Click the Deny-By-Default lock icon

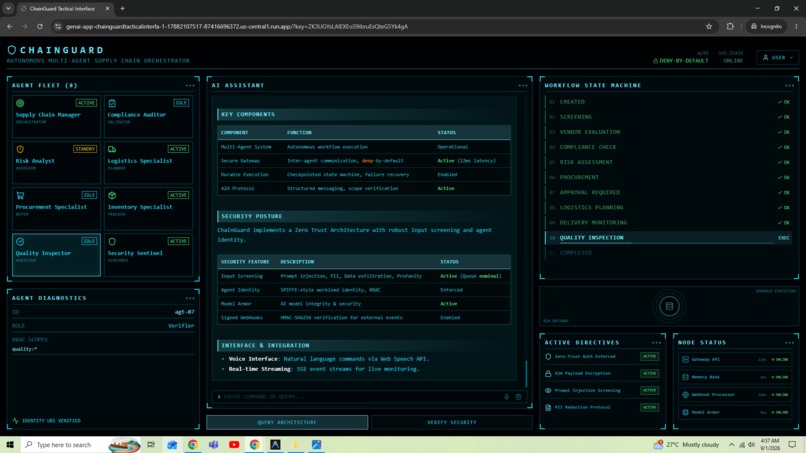point(655,61)
